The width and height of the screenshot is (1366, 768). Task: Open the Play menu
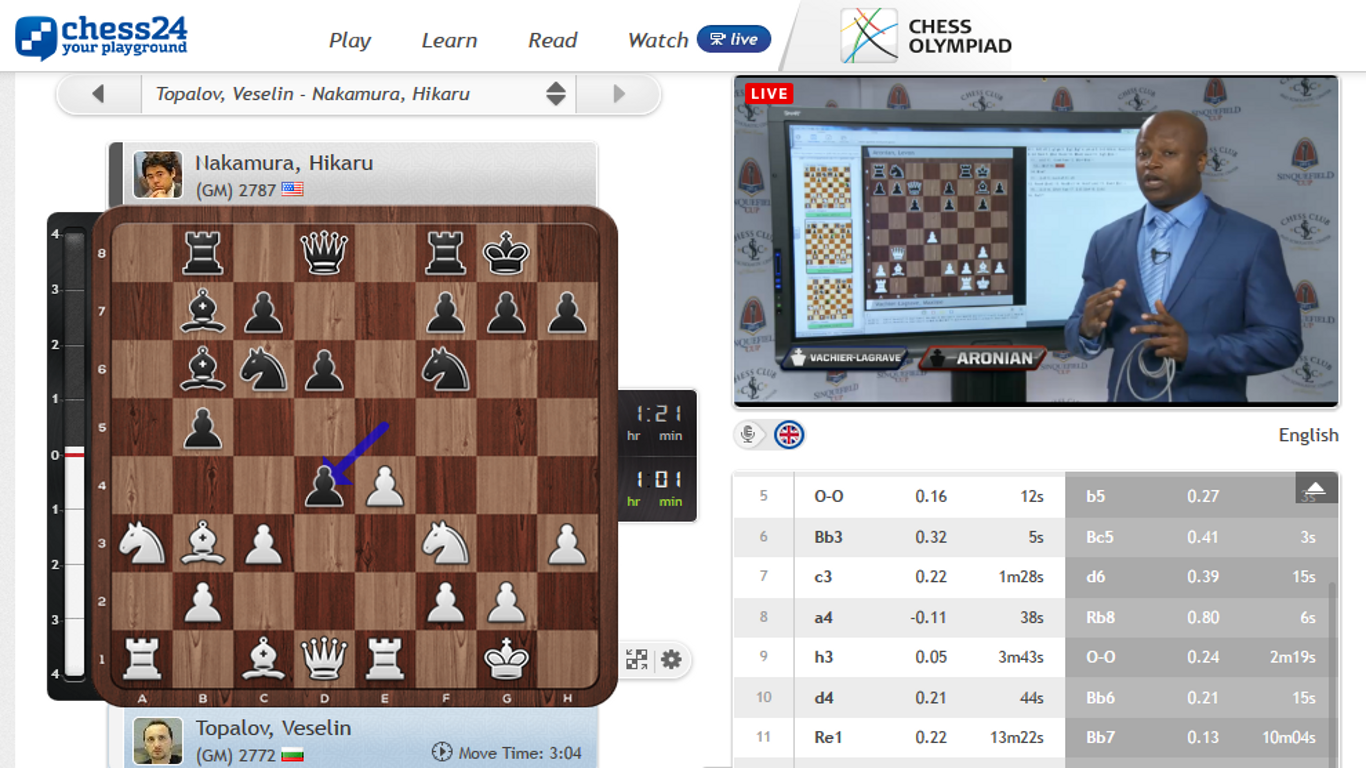pyautogui.click(x=350, y=40)
